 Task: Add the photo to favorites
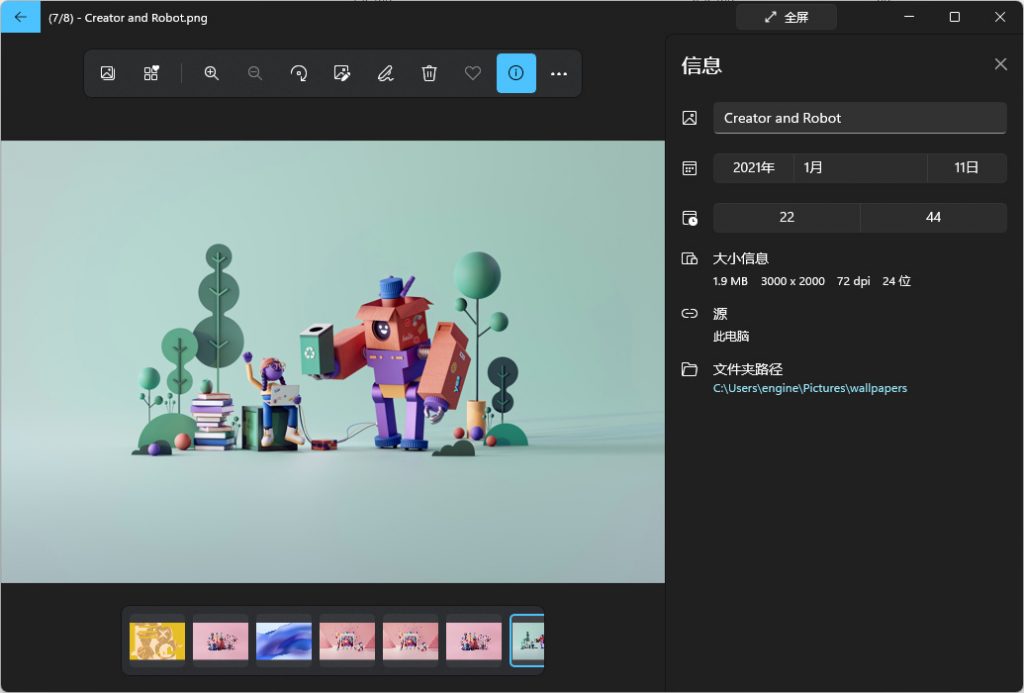click(x=473, y=73)
